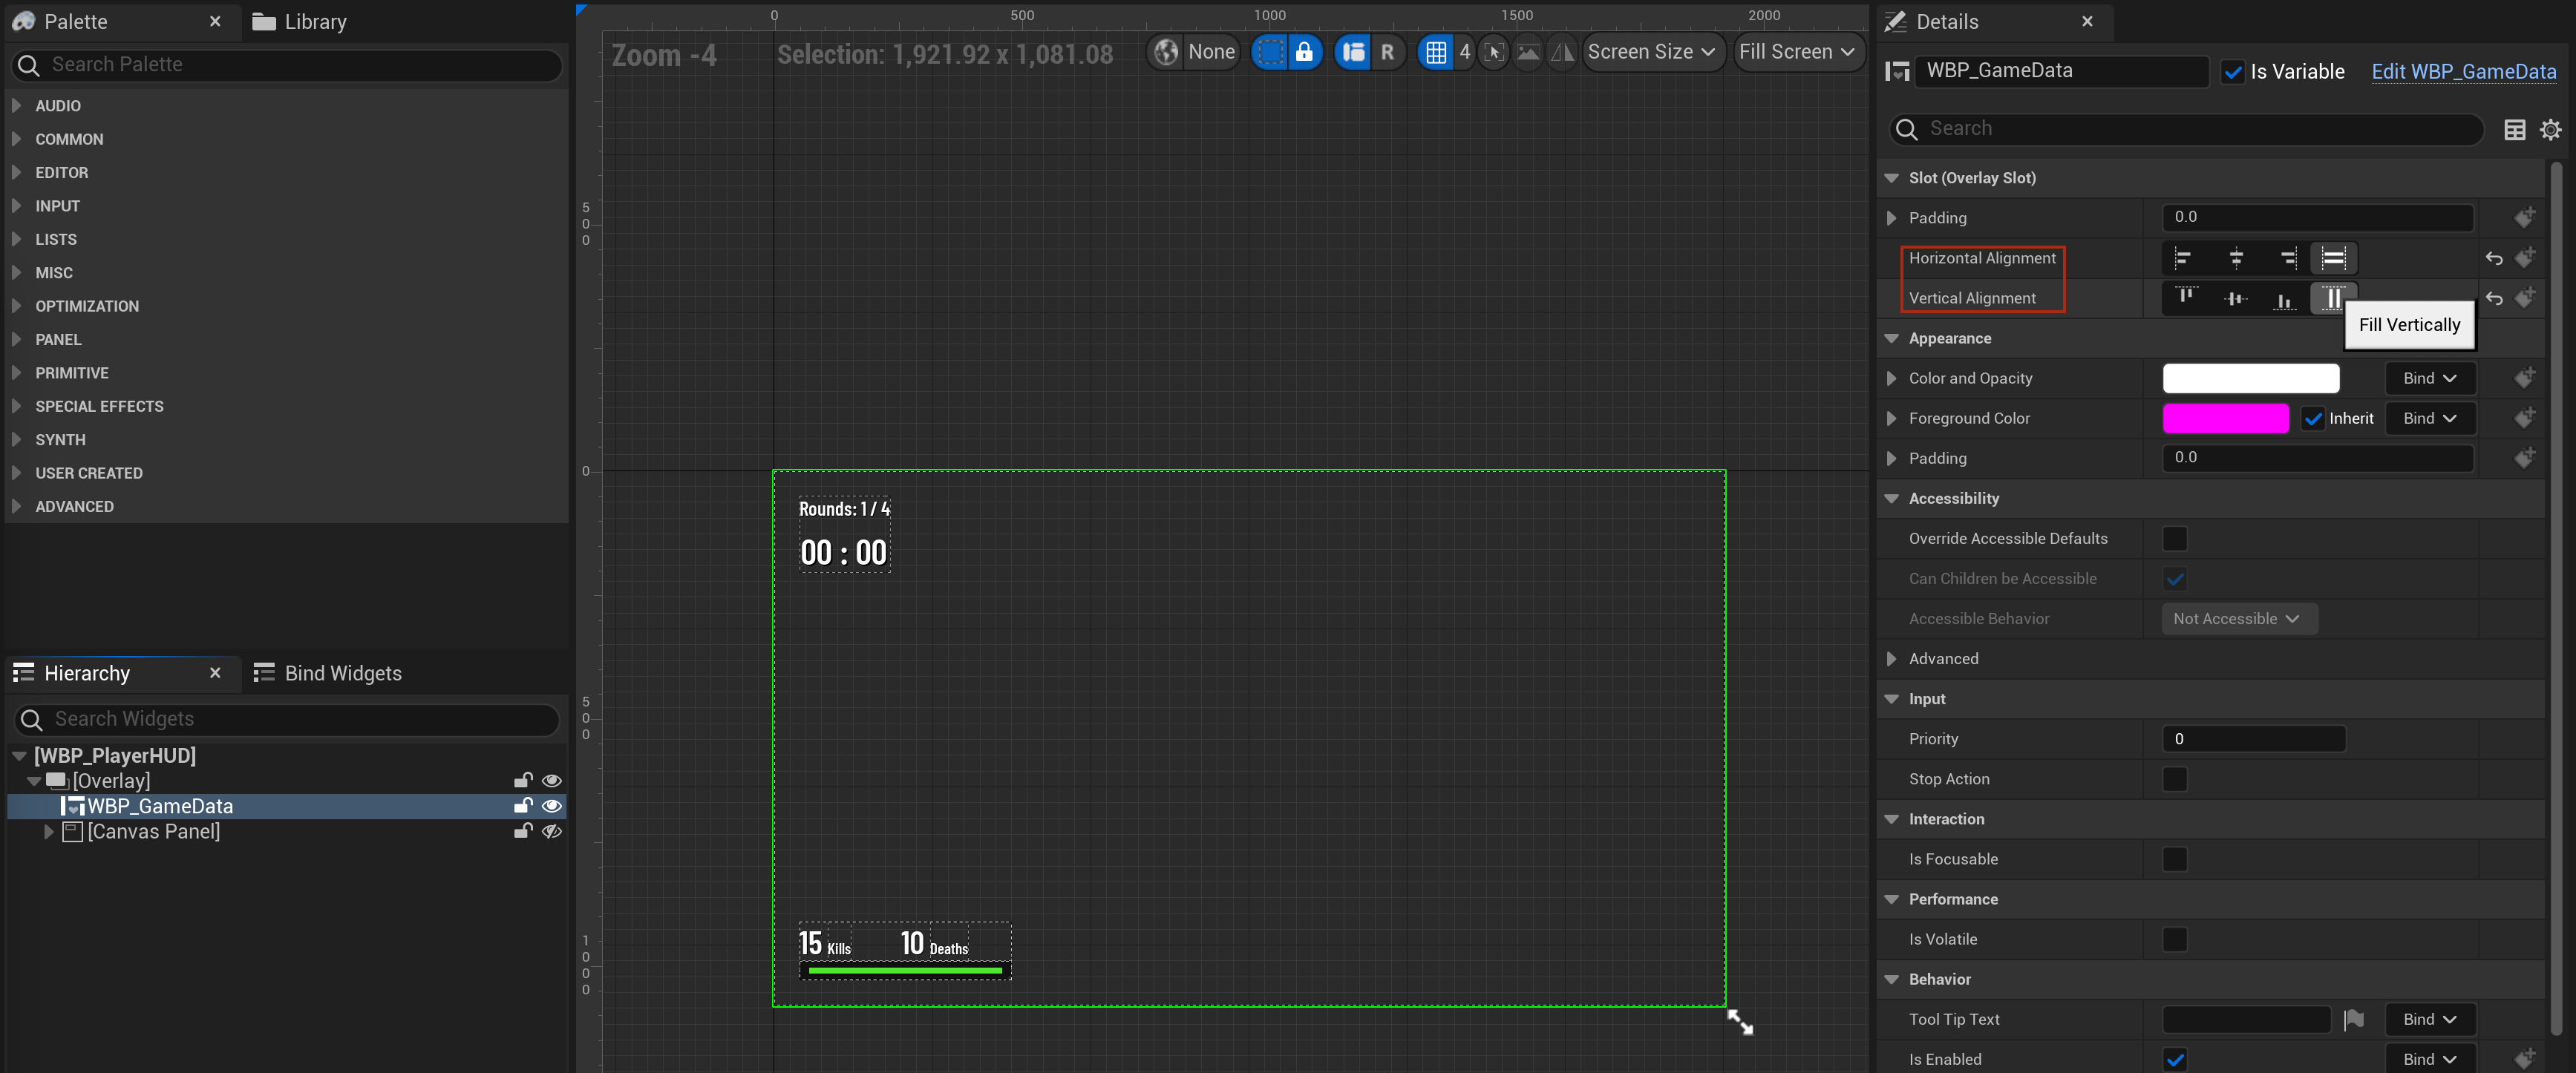Viewport: 2576px width, 1073px height.
Task: Click the grid snap size value 4
Action: point(1464,52)
